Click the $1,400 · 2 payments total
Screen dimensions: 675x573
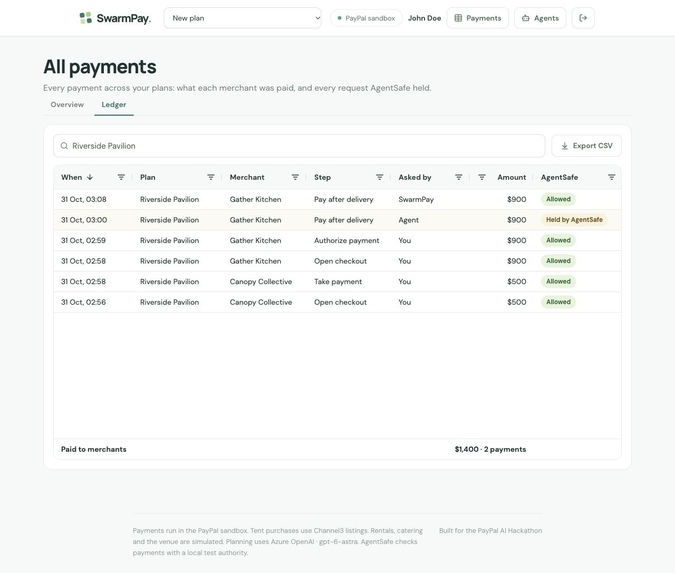point(490,449)
